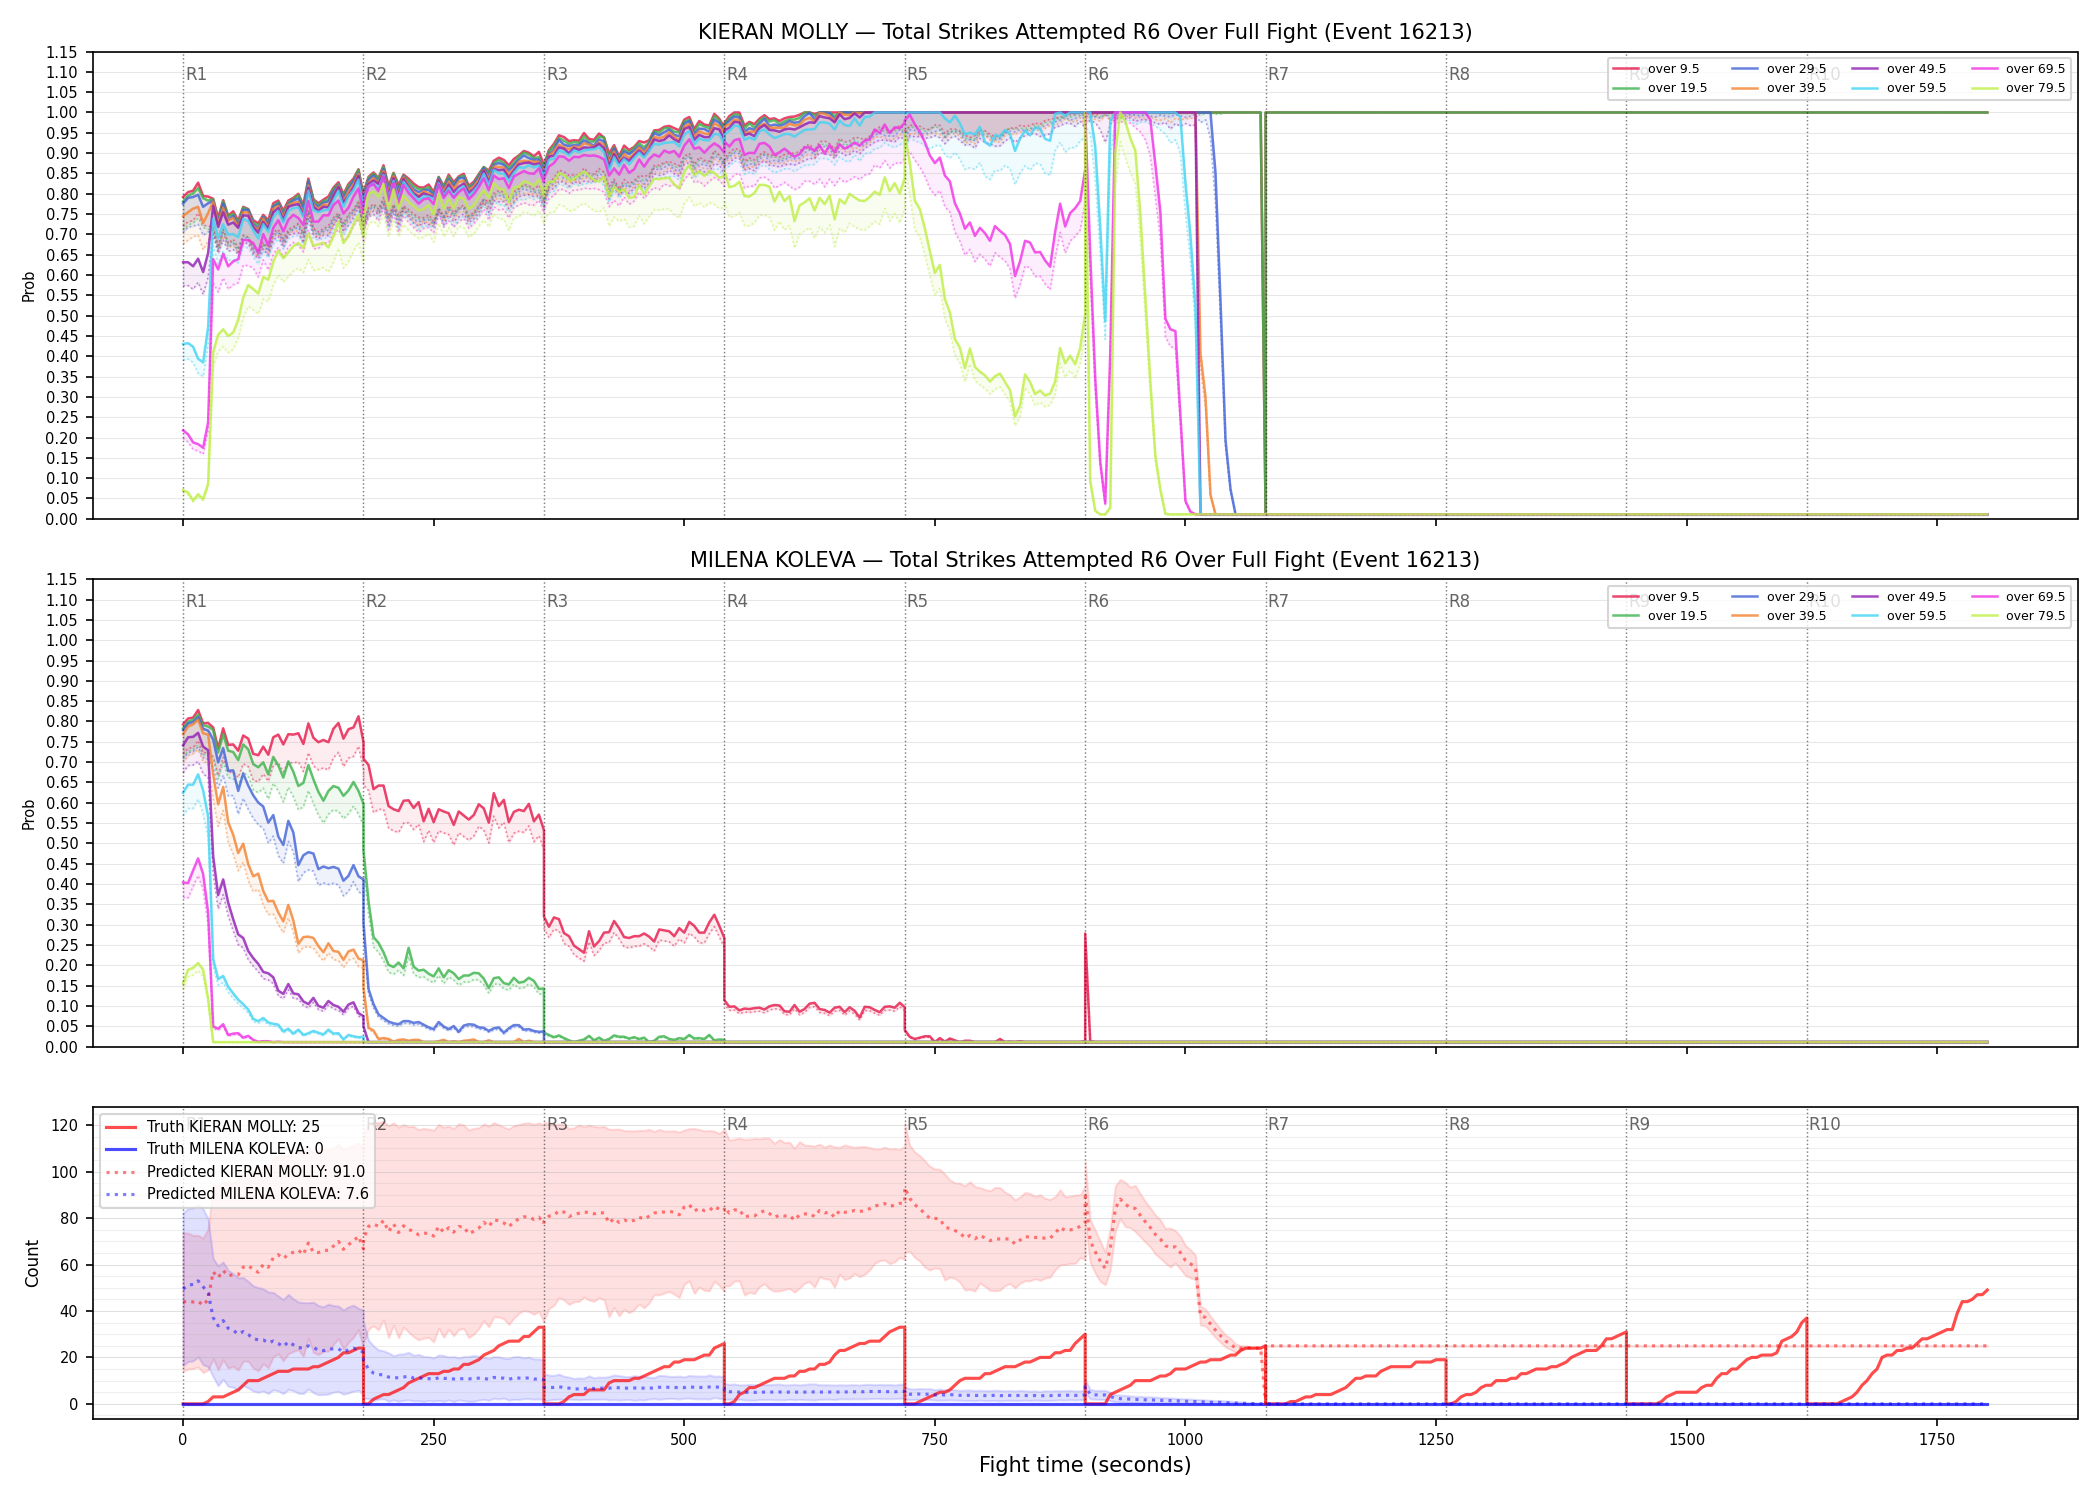Click the R8 round label in the KIERAN MOLLY chart
This screenshot has width=2100, height=1500.
1459,74
